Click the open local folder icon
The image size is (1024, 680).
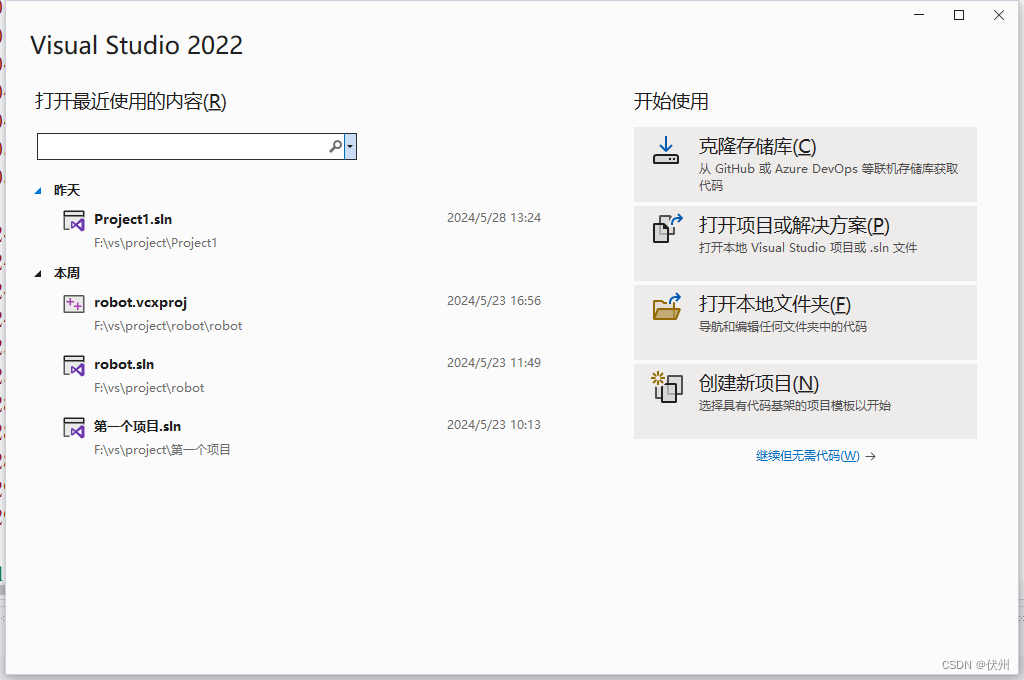click(x=667, y=306)
